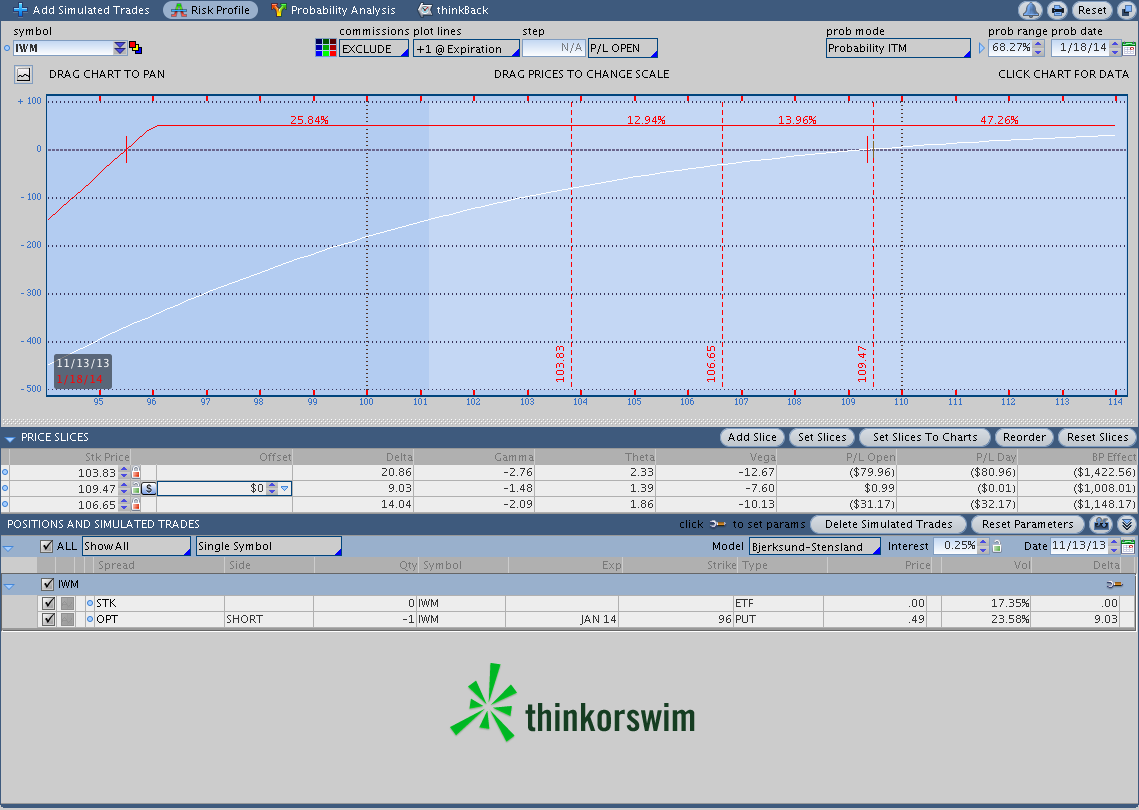Click the 11/13/13 date label on chart
This screenshot has width=1139, height=810.
[83, 363]
